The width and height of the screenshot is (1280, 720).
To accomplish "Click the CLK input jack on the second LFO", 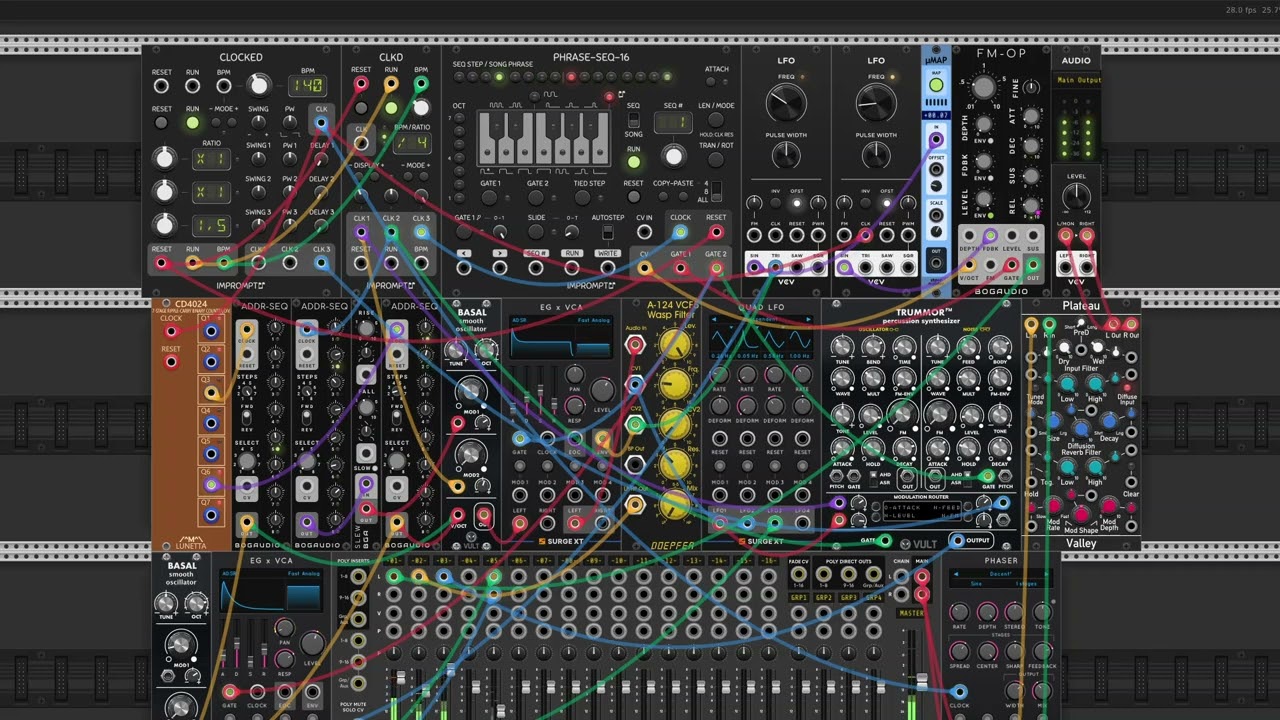I will [865, 235].
